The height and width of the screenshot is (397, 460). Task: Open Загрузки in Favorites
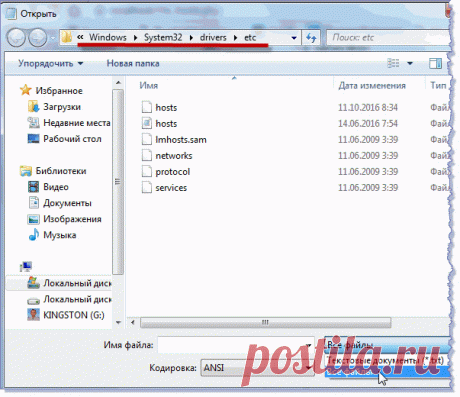(x=62, y=107)
